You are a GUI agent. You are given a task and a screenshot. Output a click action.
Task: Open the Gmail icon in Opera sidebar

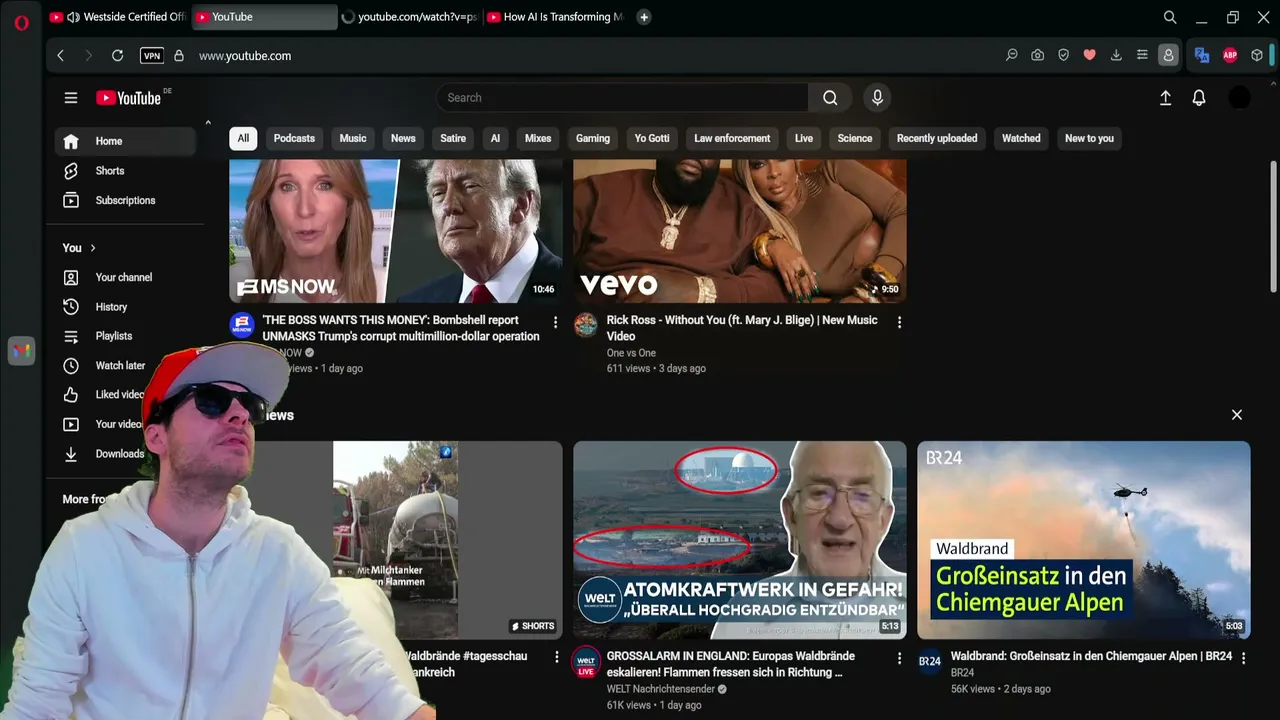[x=22, y=351]
